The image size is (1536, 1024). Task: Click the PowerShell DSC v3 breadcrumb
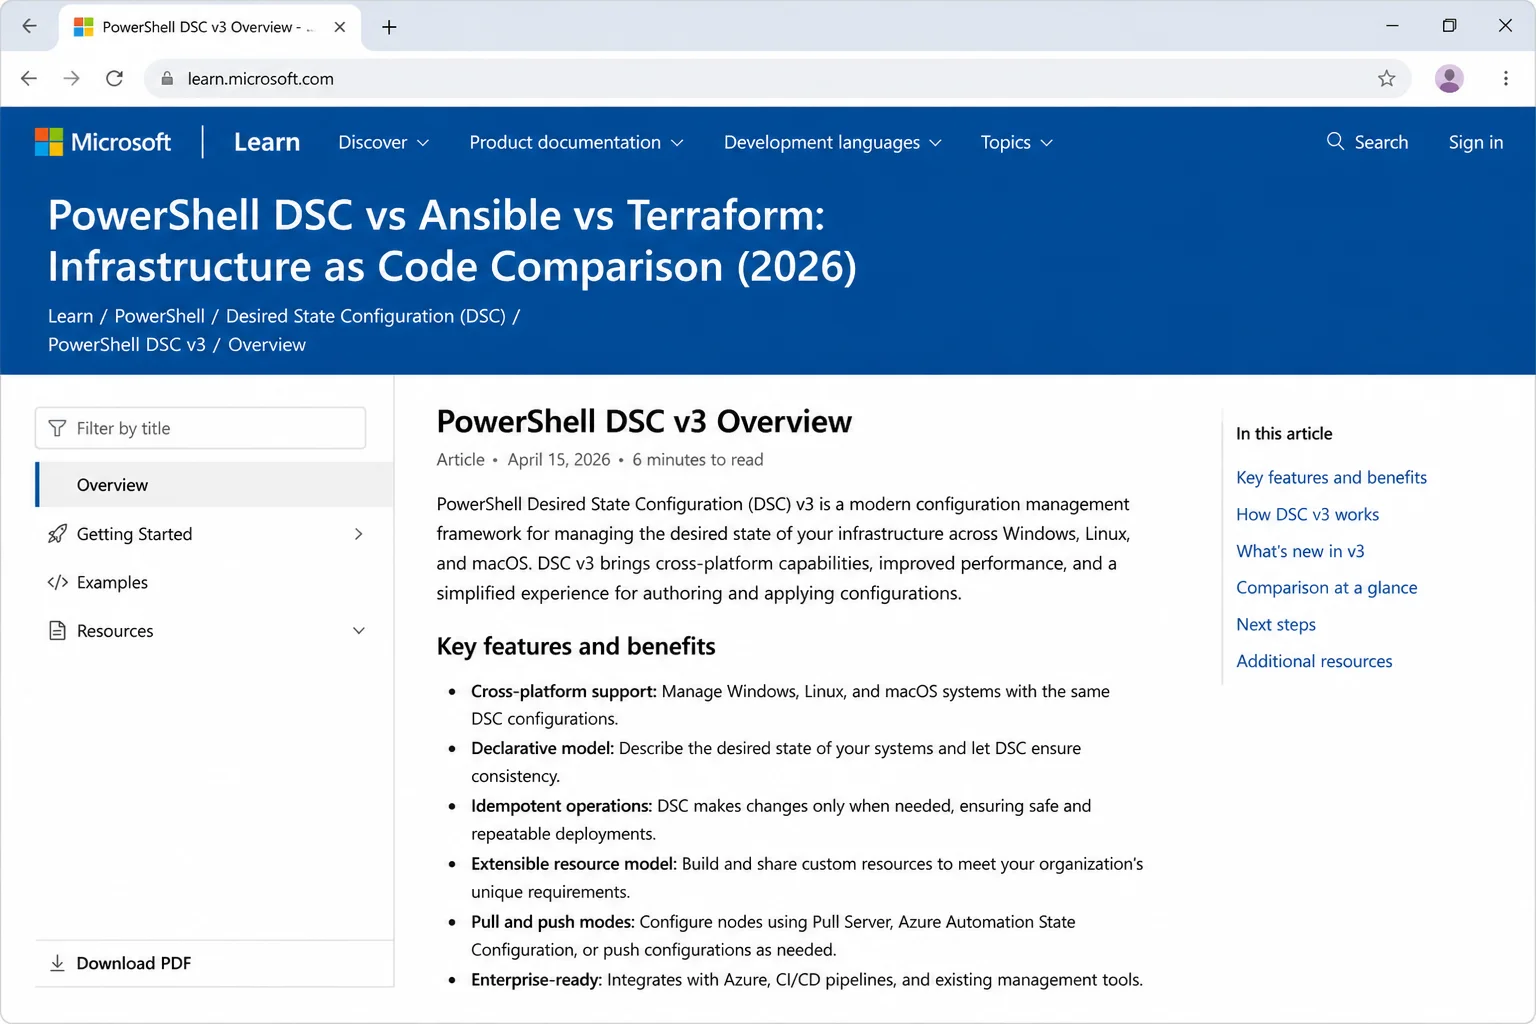127,344
